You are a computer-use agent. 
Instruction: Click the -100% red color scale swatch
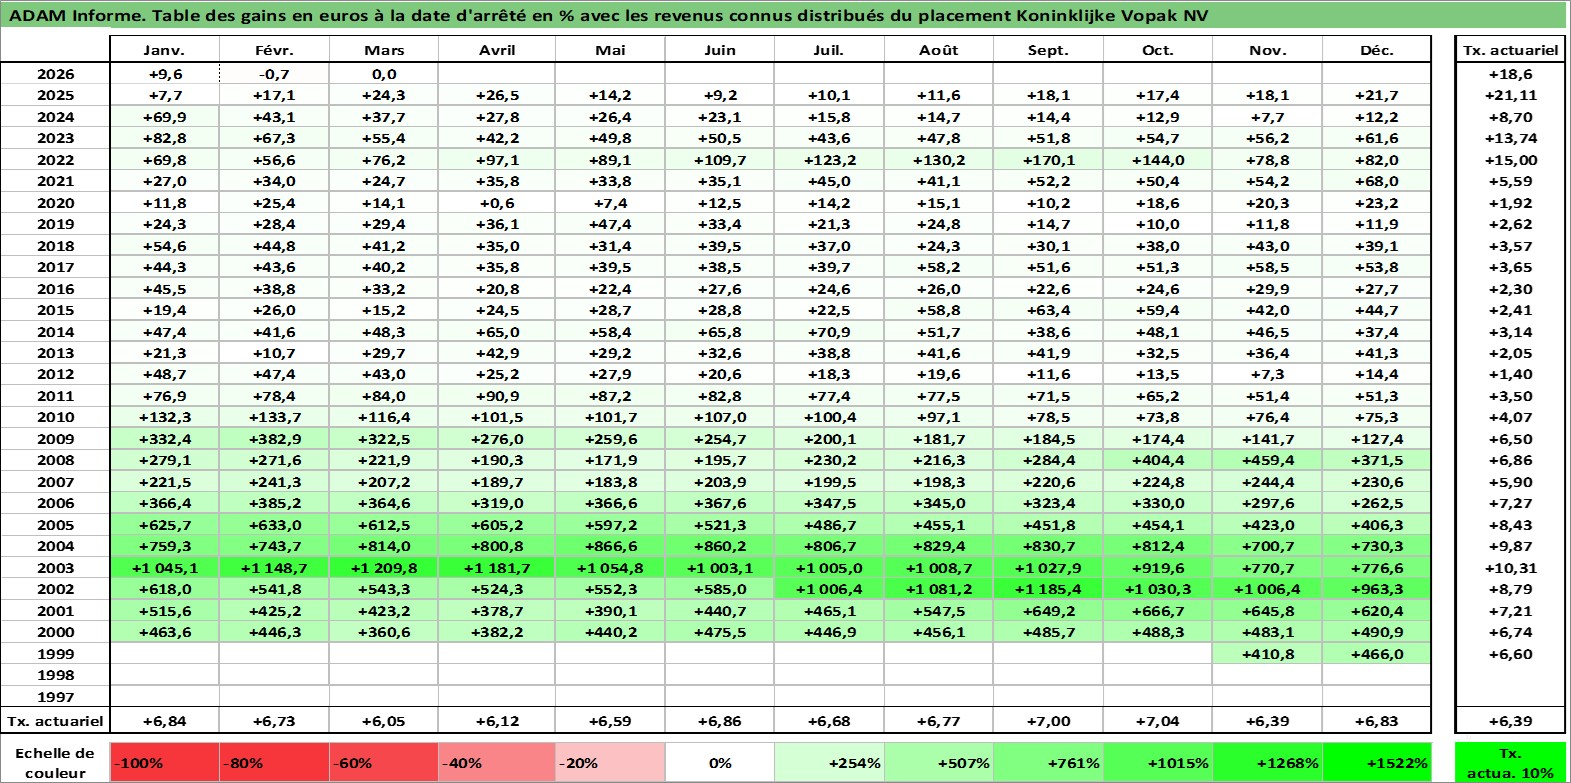[165, 763]
